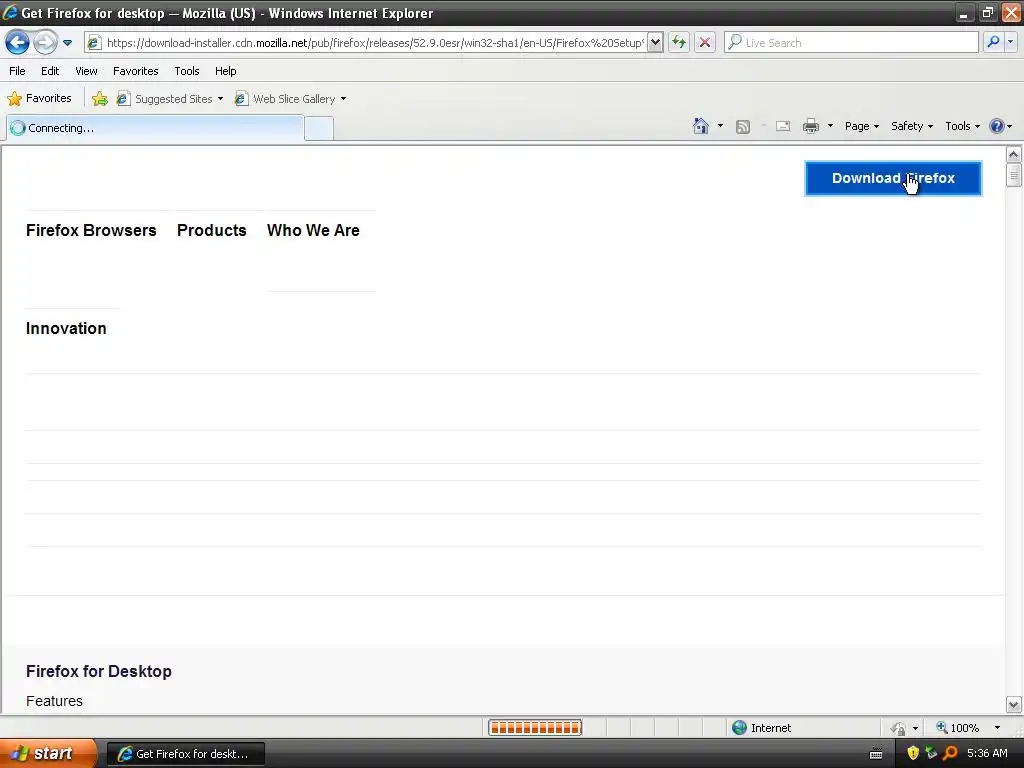Click the Stop loading X icon
The height and width of the screenshot is (768, 1024).
coord(705,43)
